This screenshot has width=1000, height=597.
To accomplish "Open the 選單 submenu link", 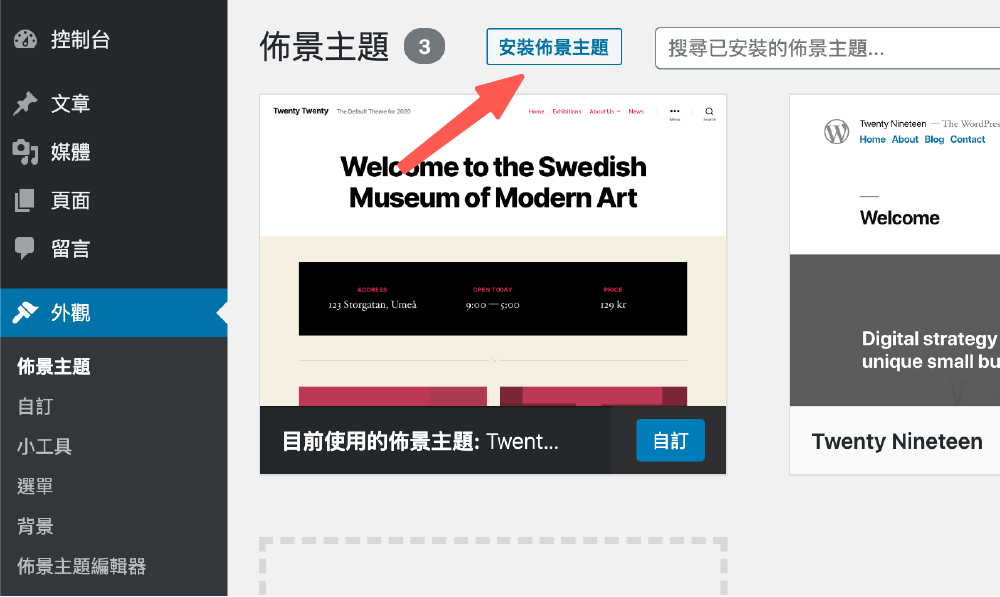I will coord(35,486).
